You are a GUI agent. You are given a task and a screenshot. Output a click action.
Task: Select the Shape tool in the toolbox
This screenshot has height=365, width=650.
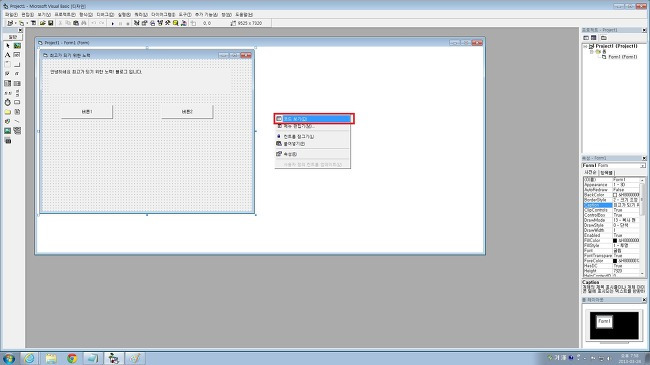[x=7, y=121]
